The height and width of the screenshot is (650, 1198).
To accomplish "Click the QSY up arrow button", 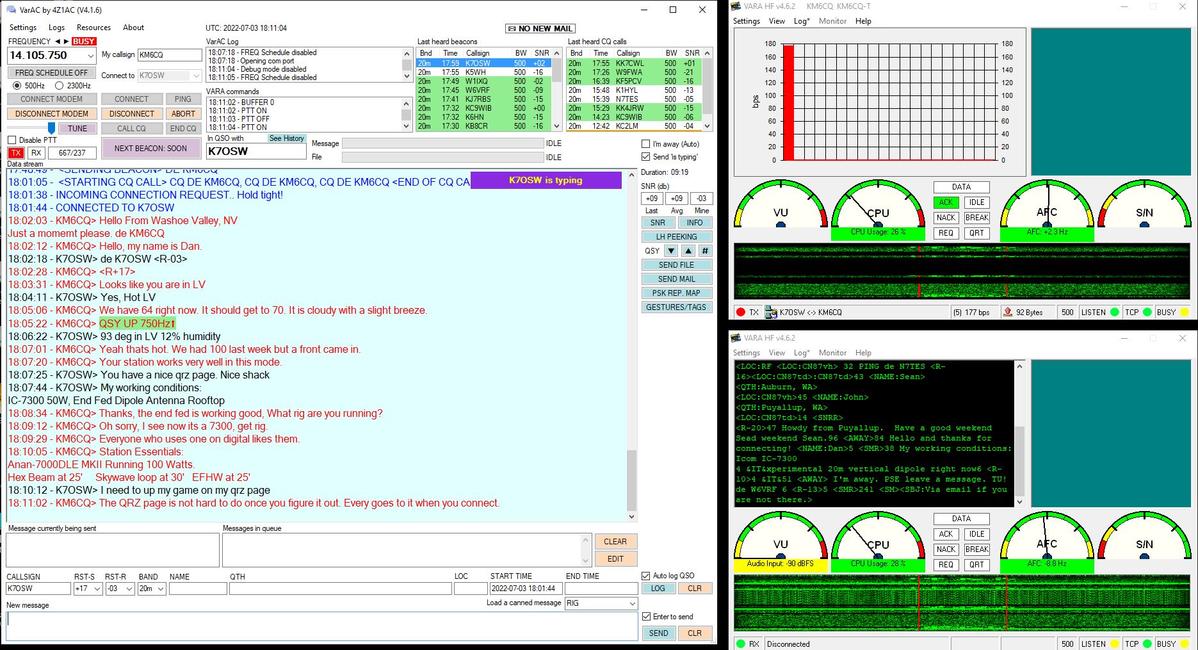I will pyautogui.click(x=688, y=251).
